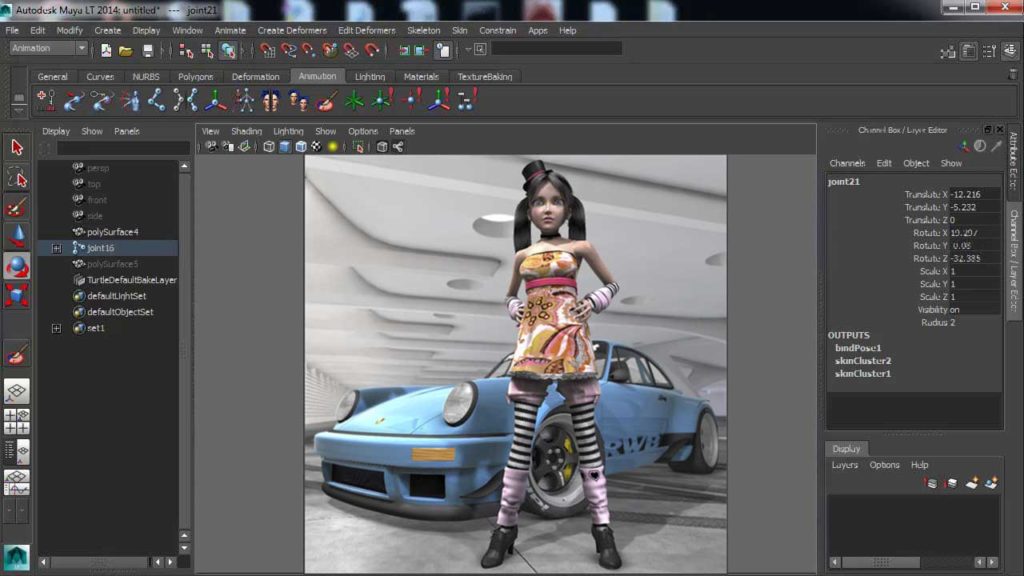Toggle Textured display checker icon
The image size is (1024, 576).
click(x=316, y=147)
